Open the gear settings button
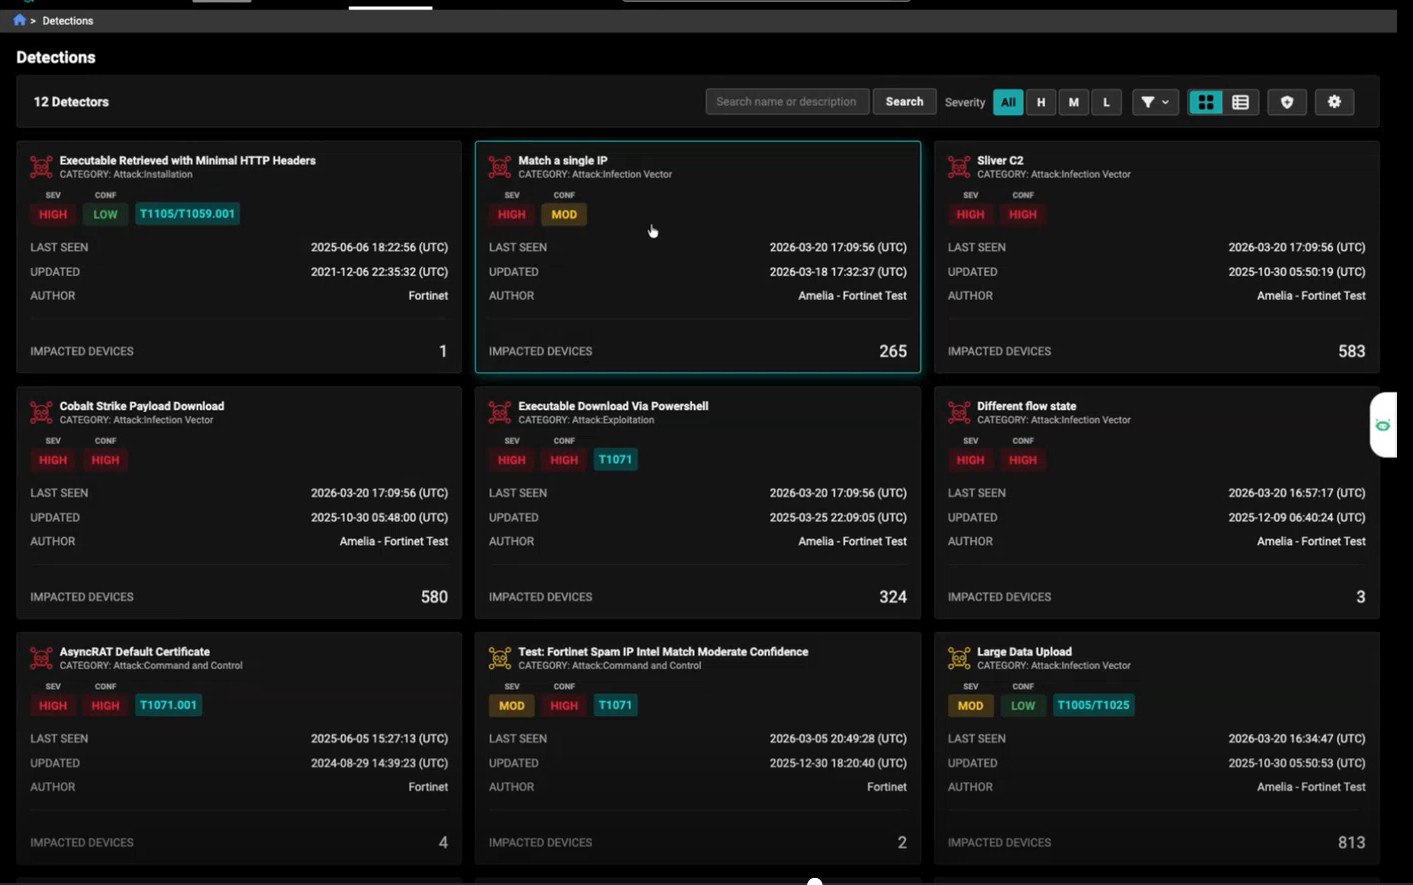 [x=1334, y=102]
